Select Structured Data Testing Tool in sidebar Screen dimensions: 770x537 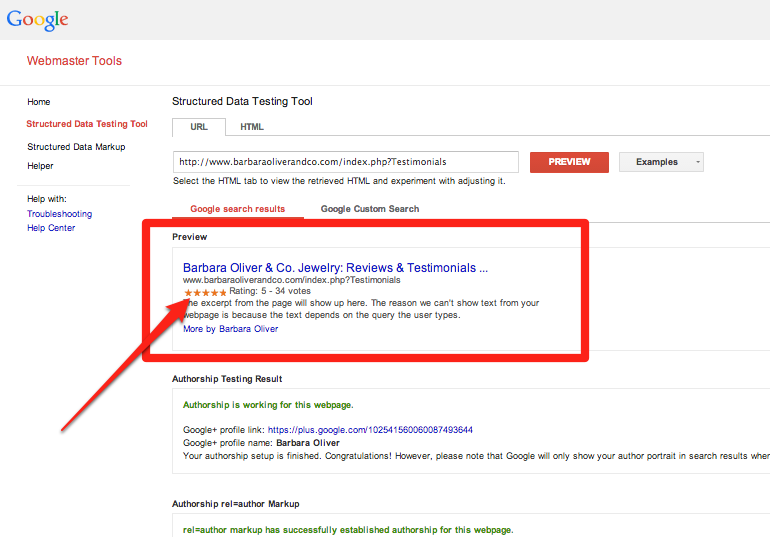tap(87, 124)
